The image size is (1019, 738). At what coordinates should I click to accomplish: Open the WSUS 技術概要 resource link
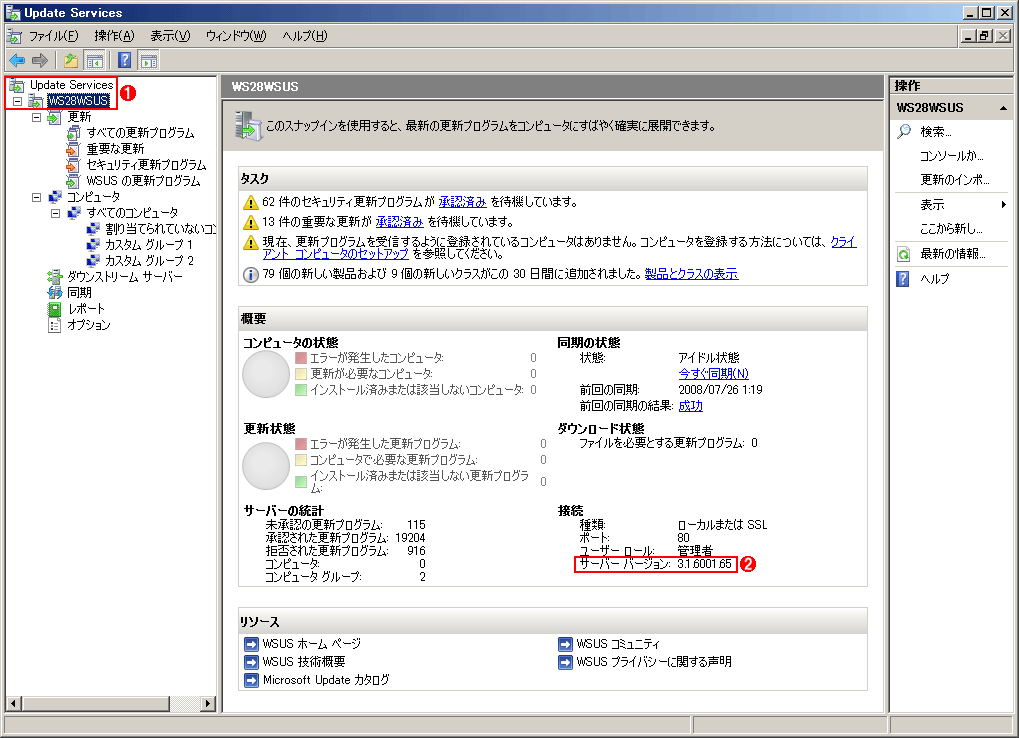pos(304,662)
